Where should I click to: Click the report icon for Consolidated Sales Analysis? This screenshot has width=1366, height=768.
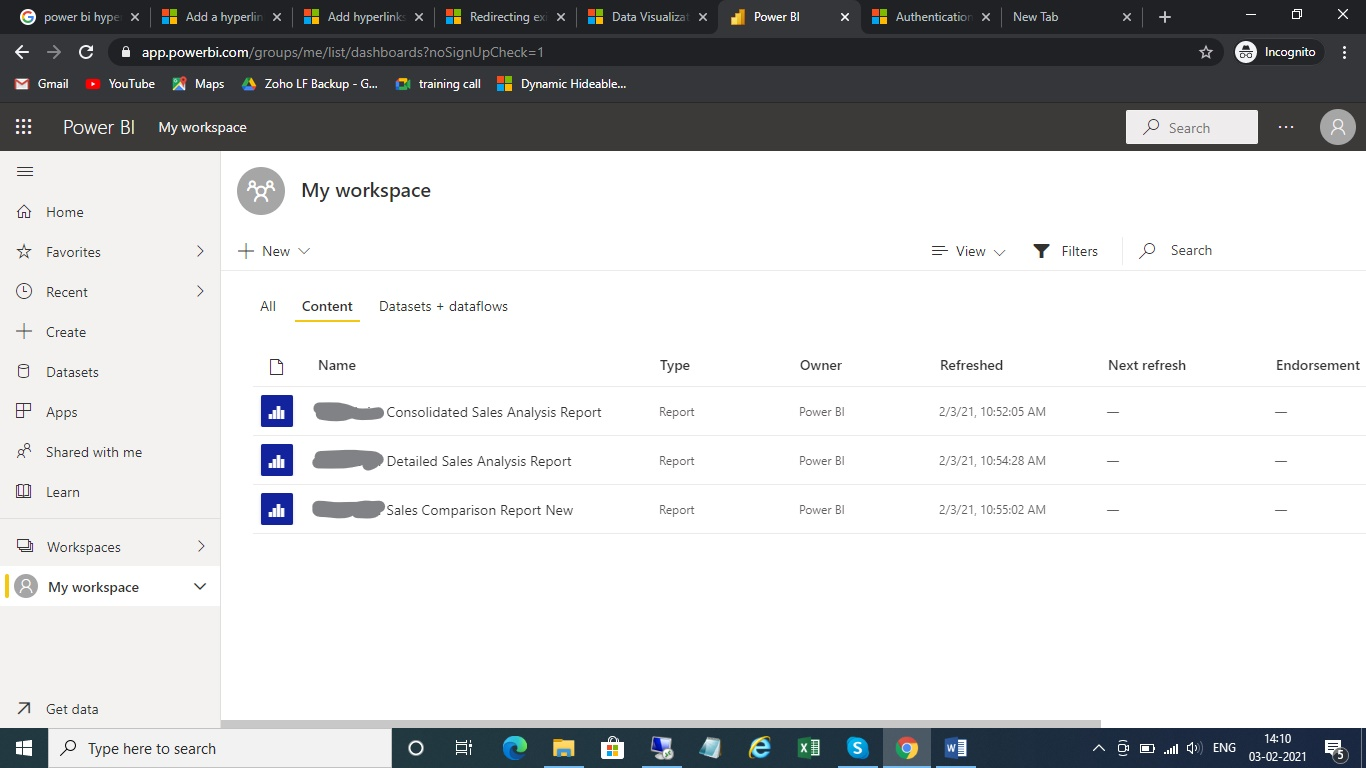pos(277,412)
